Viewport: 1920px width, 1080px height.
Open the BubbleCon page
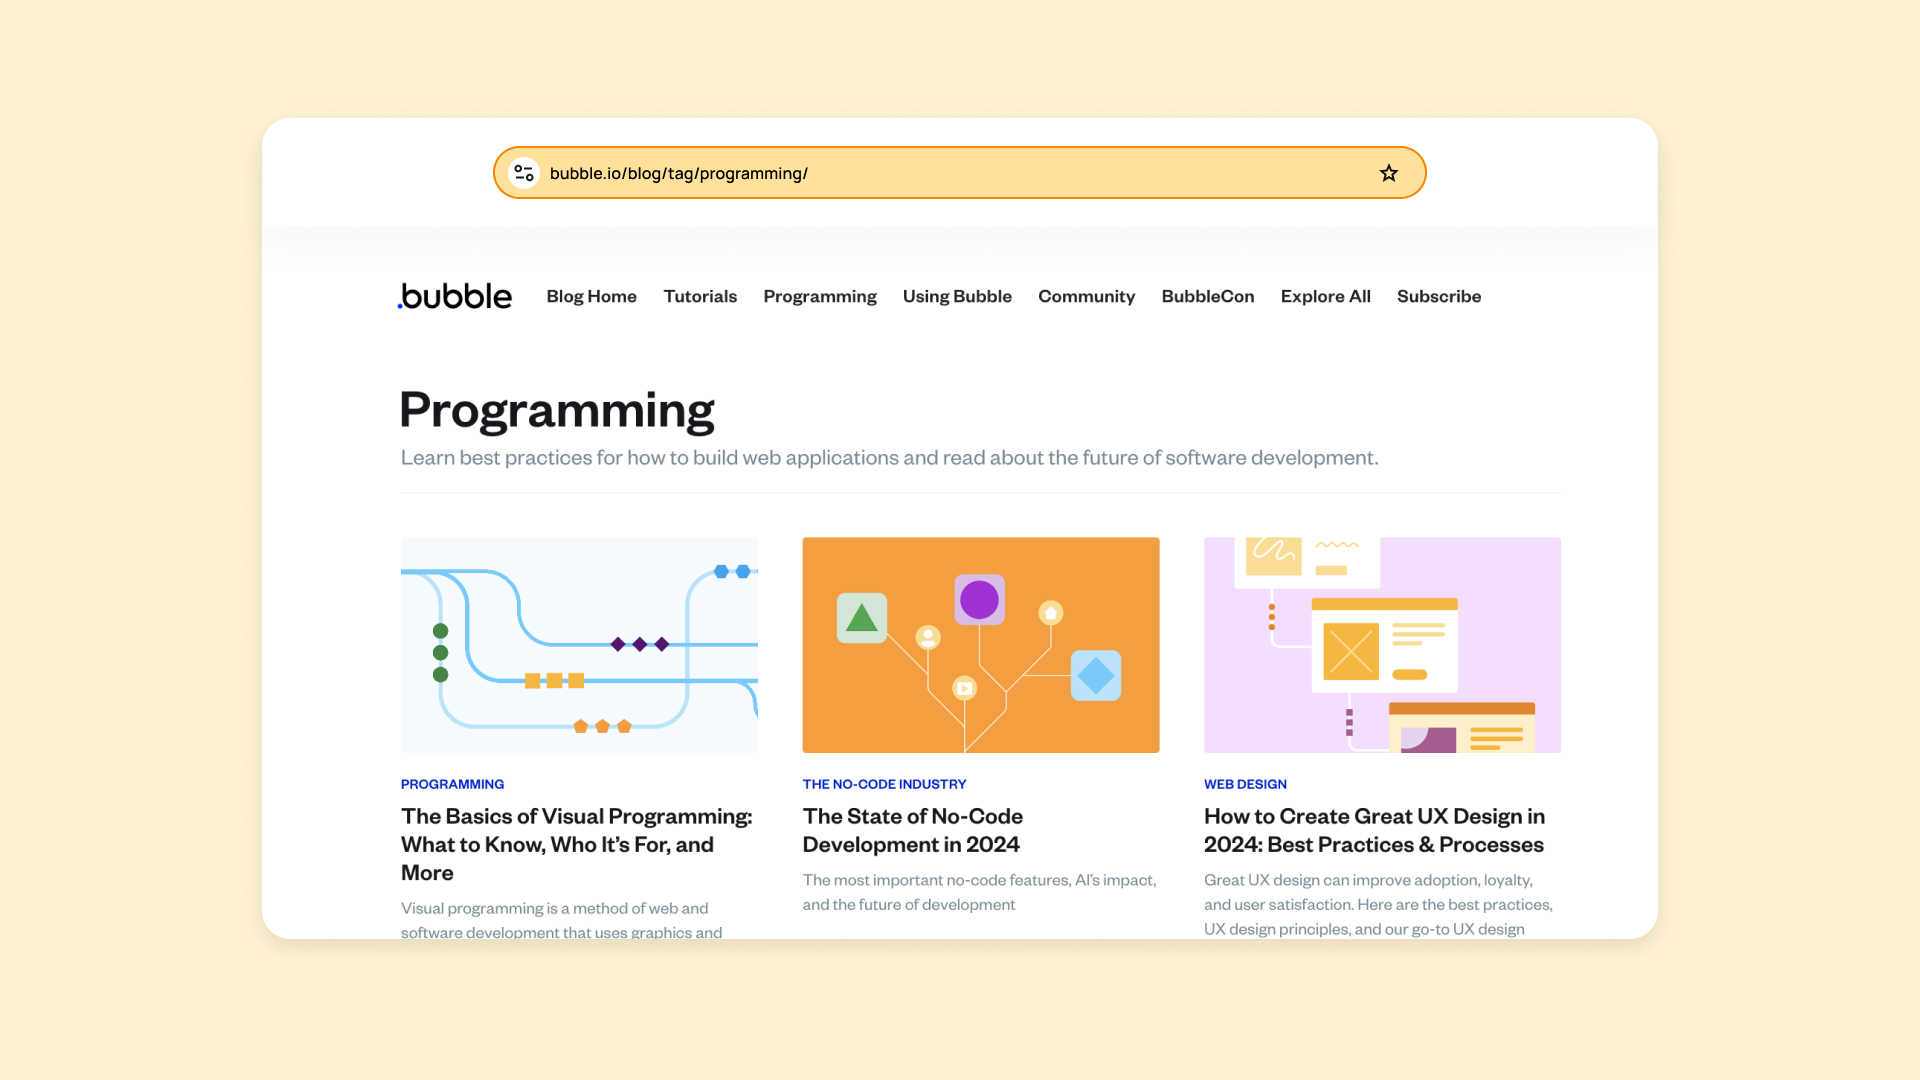tap(1207, 296)
